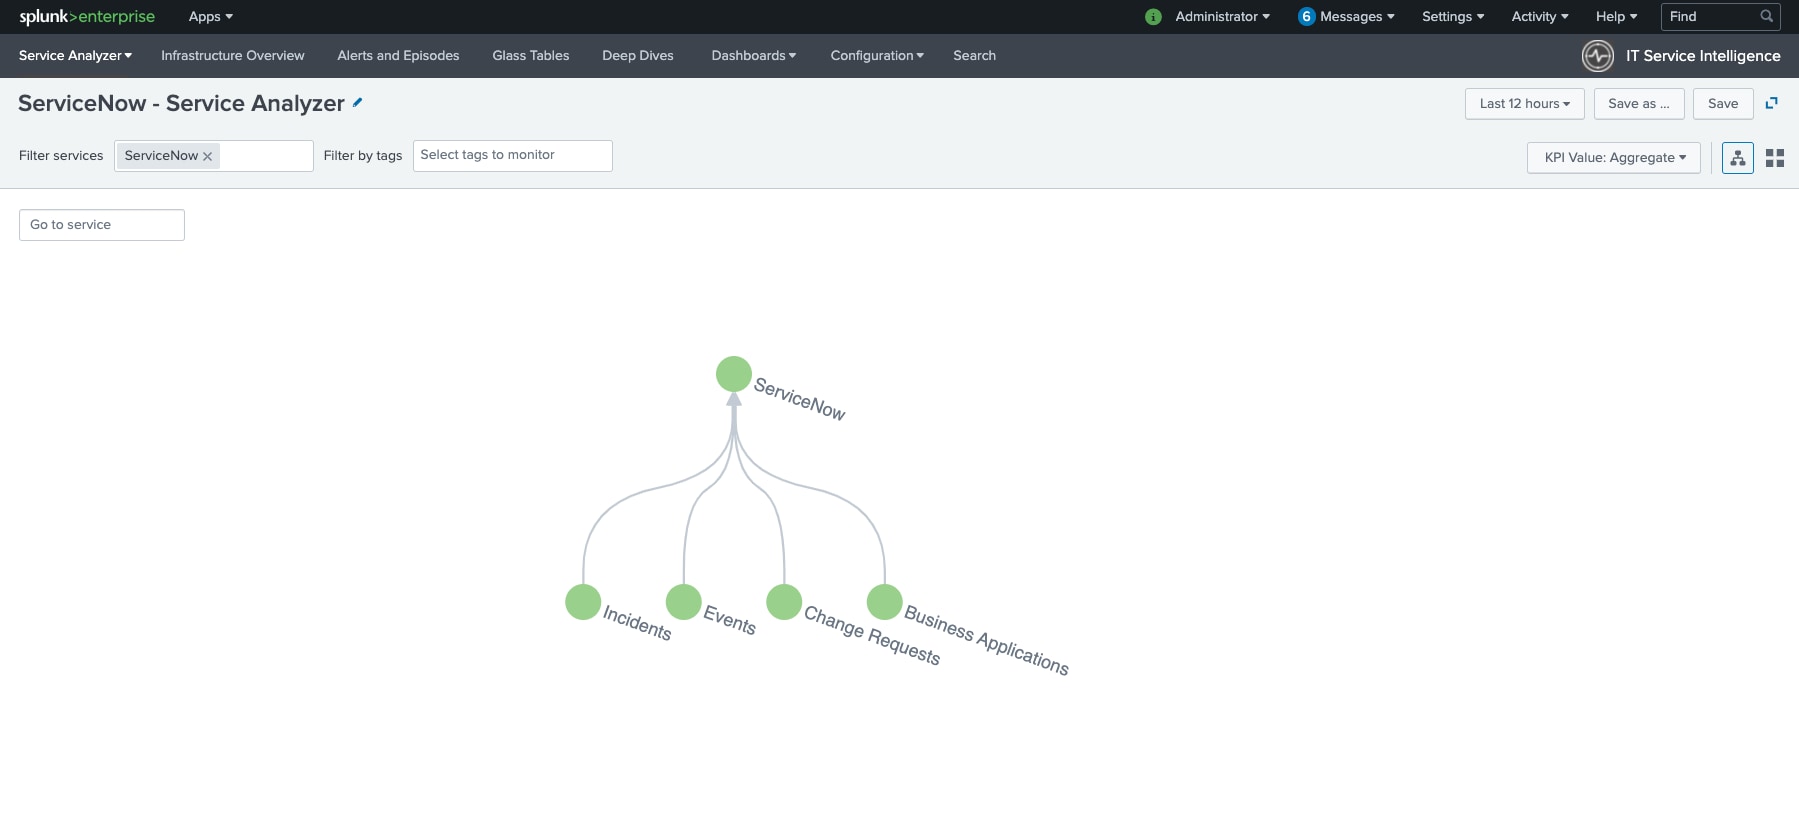
Task: Select the Business Applications service node
Action: pyautogui.click(x=885, y=602)
